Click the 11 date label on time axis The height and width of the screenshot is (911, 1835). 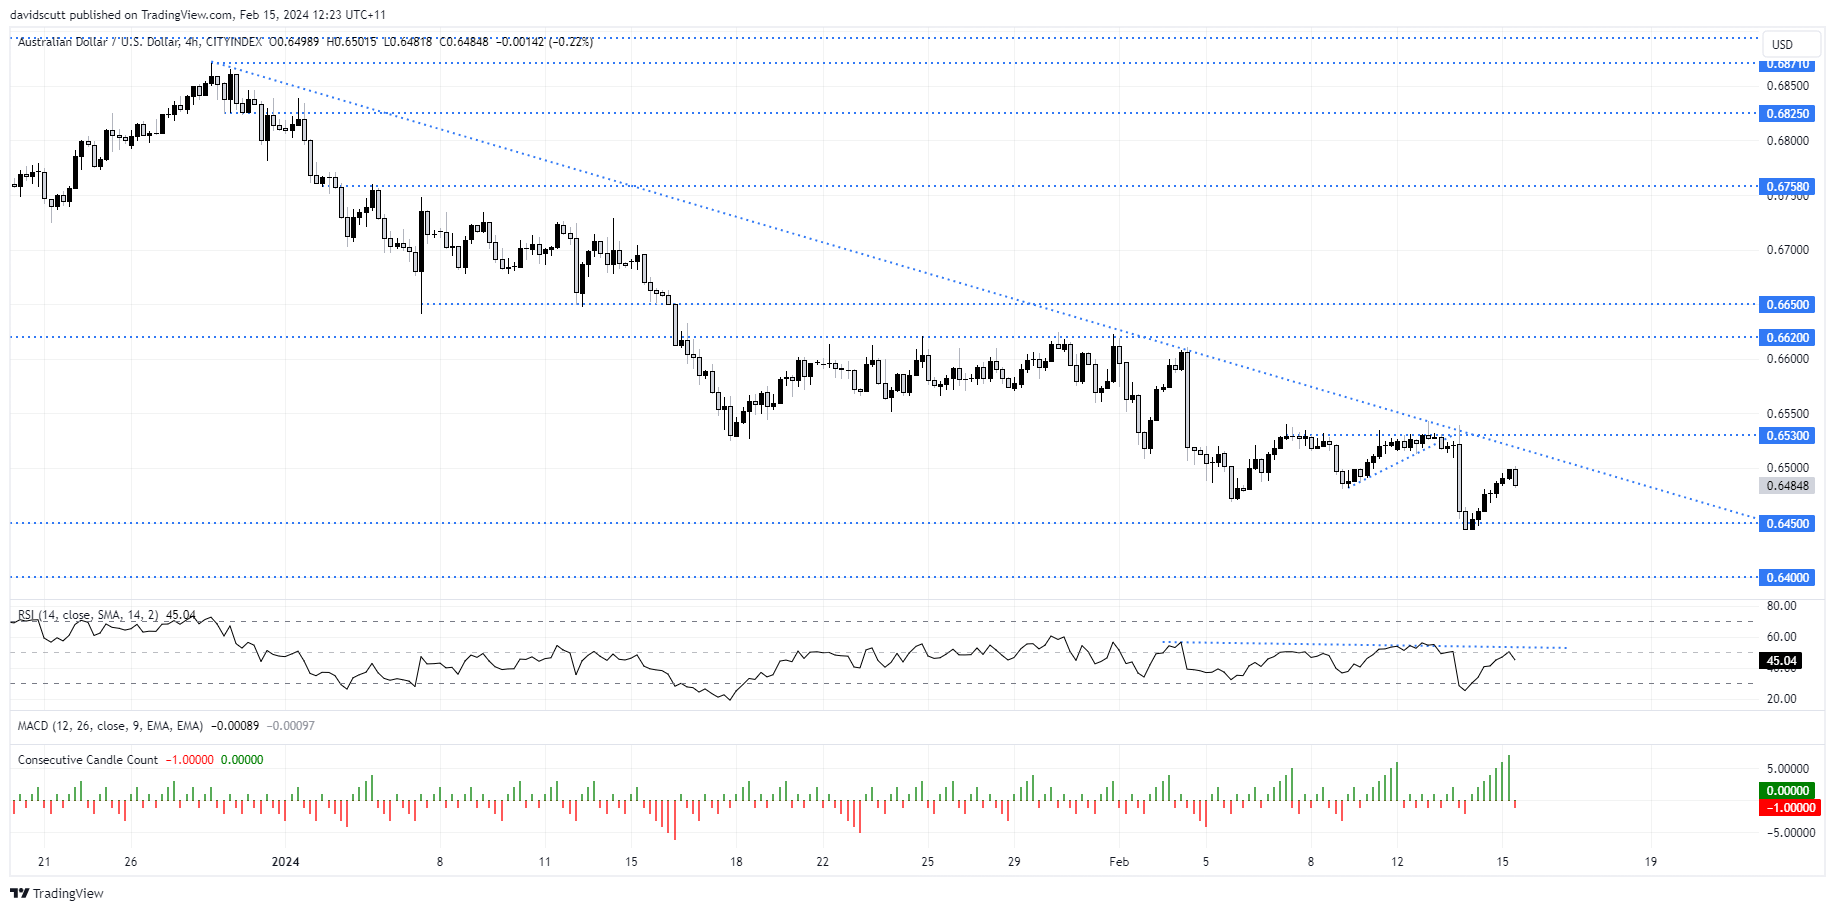point(544,862)
